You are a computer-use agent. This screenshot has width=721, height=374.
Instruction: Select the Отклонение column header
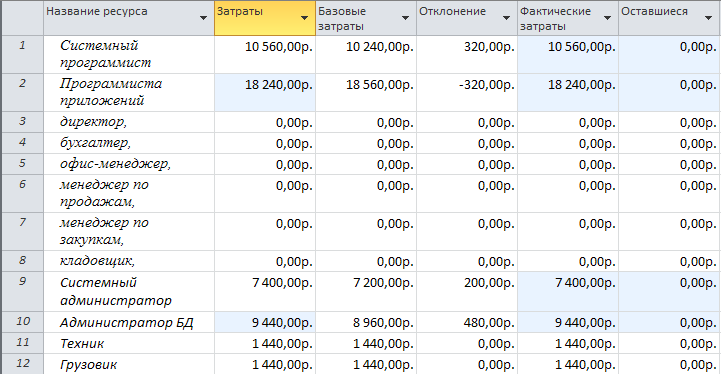[x=467, y=18]
